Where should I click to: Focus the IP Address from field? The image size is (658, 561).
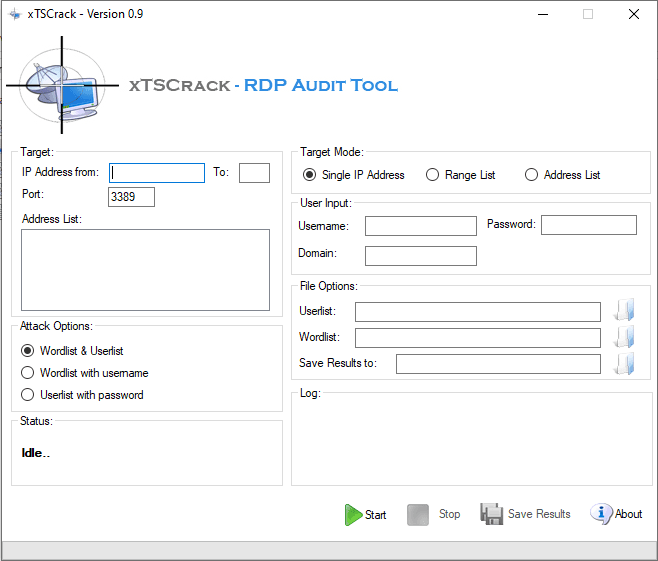[x=157, y=173]
